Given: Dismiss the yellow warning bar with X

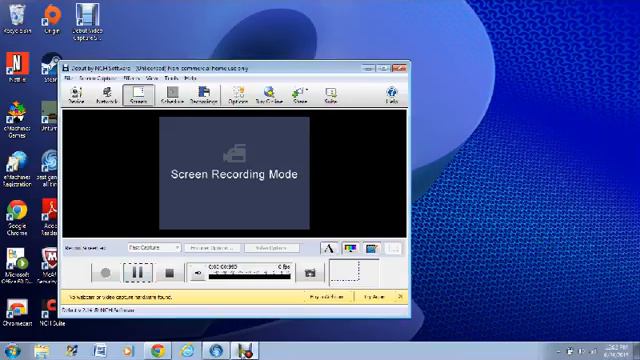Looking at the screenshot, I should (x=400, y=297).
